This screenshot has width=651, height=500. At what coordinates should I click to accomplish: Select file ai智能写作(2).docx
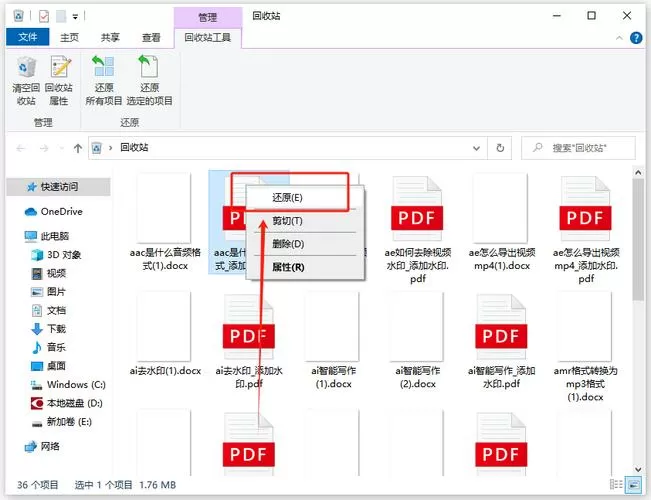(x=417, y=341)
